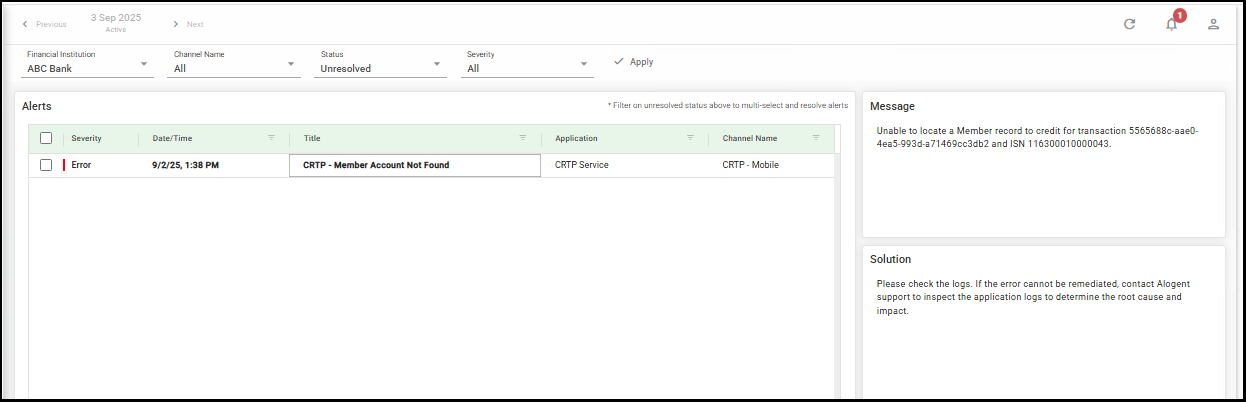Image resolution: width=1246 pixels, height=402 pixels.
Task: Expand the Severity filter dropdown
Action: click(x=584, y=64)
